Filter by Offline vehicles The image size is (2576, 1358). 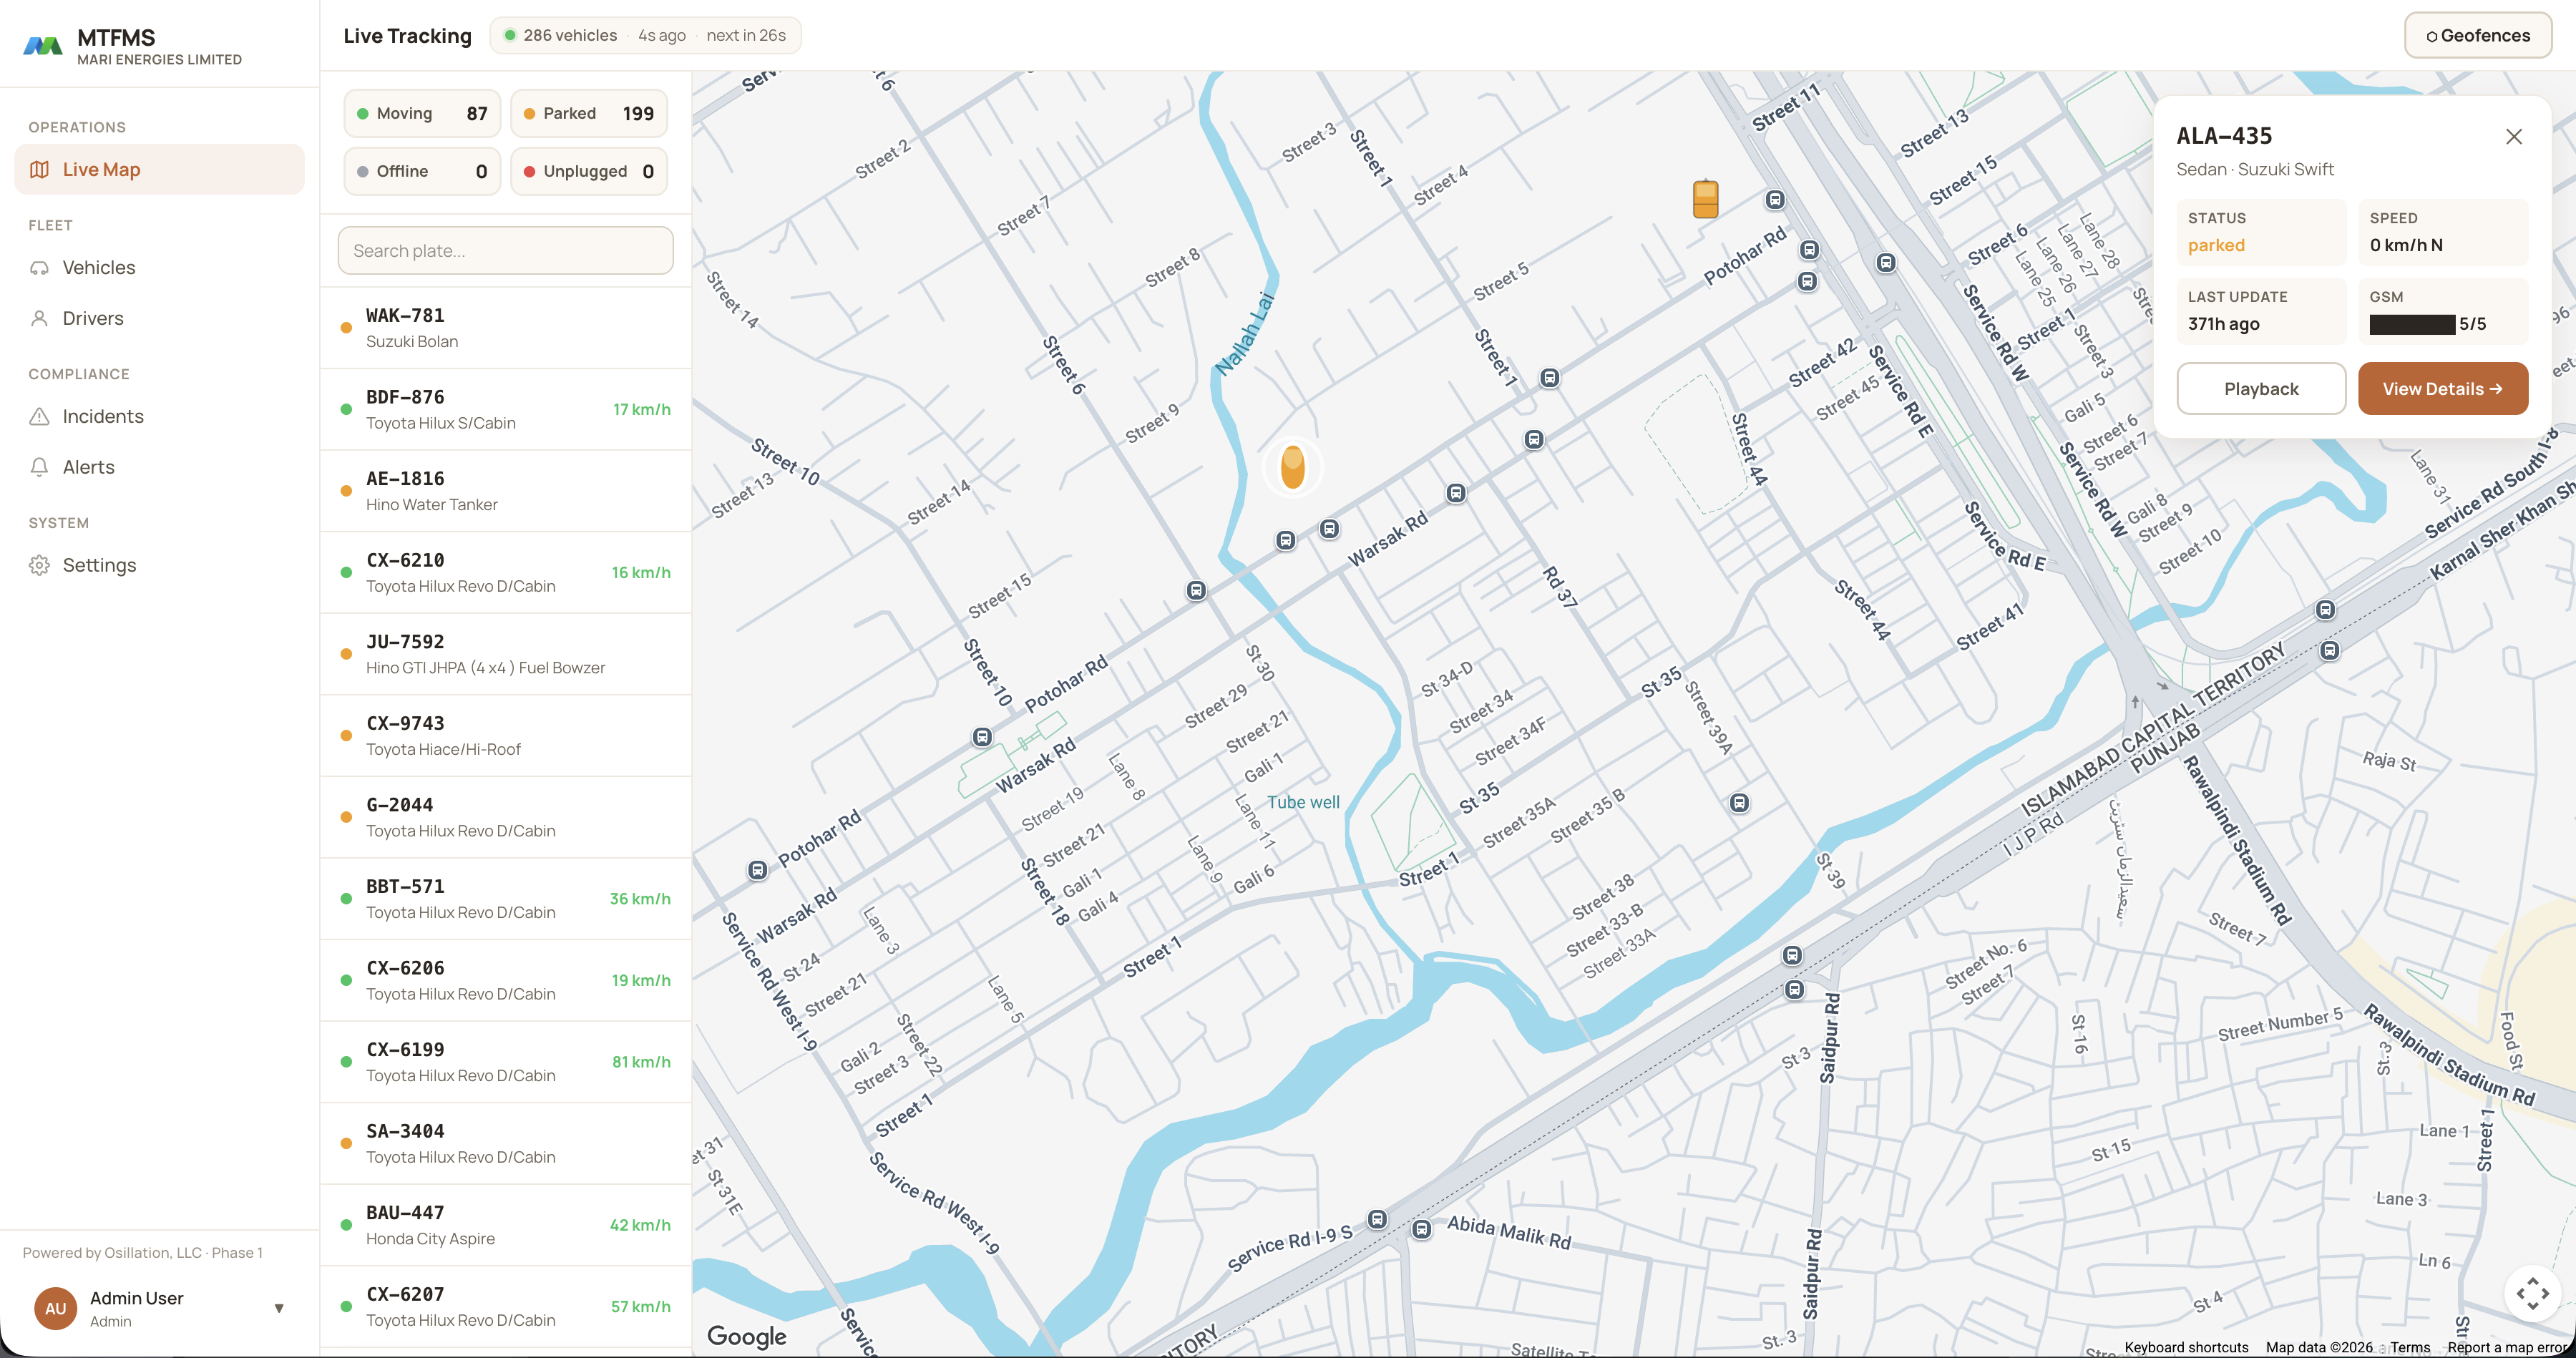422,171
